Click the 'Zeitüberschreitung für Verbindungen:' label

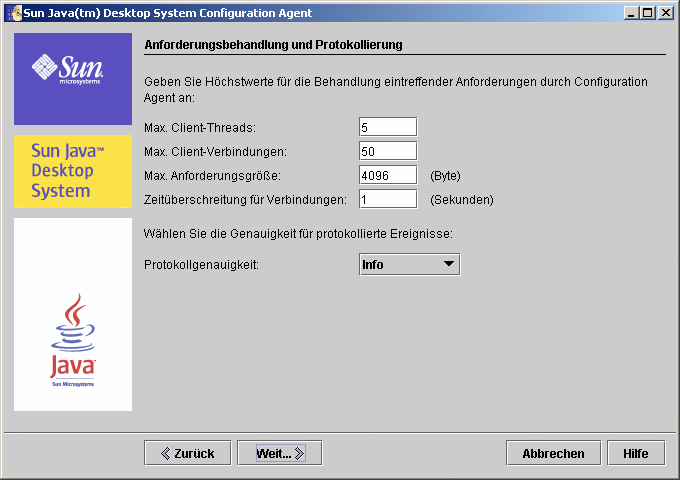click(245, 200)
